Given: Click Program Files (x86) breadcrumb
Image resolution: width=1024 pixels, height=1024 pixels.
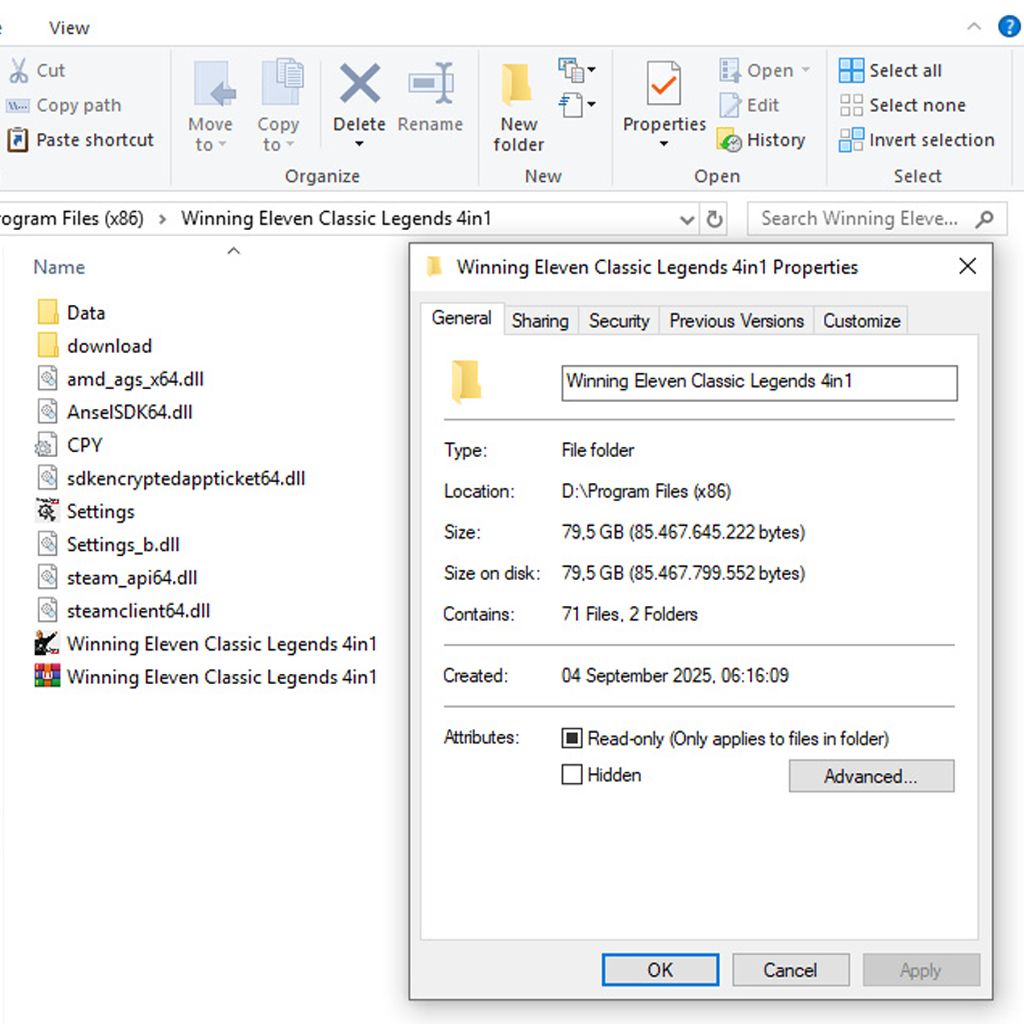Looking at the screenshot, I should click(70, 218).
